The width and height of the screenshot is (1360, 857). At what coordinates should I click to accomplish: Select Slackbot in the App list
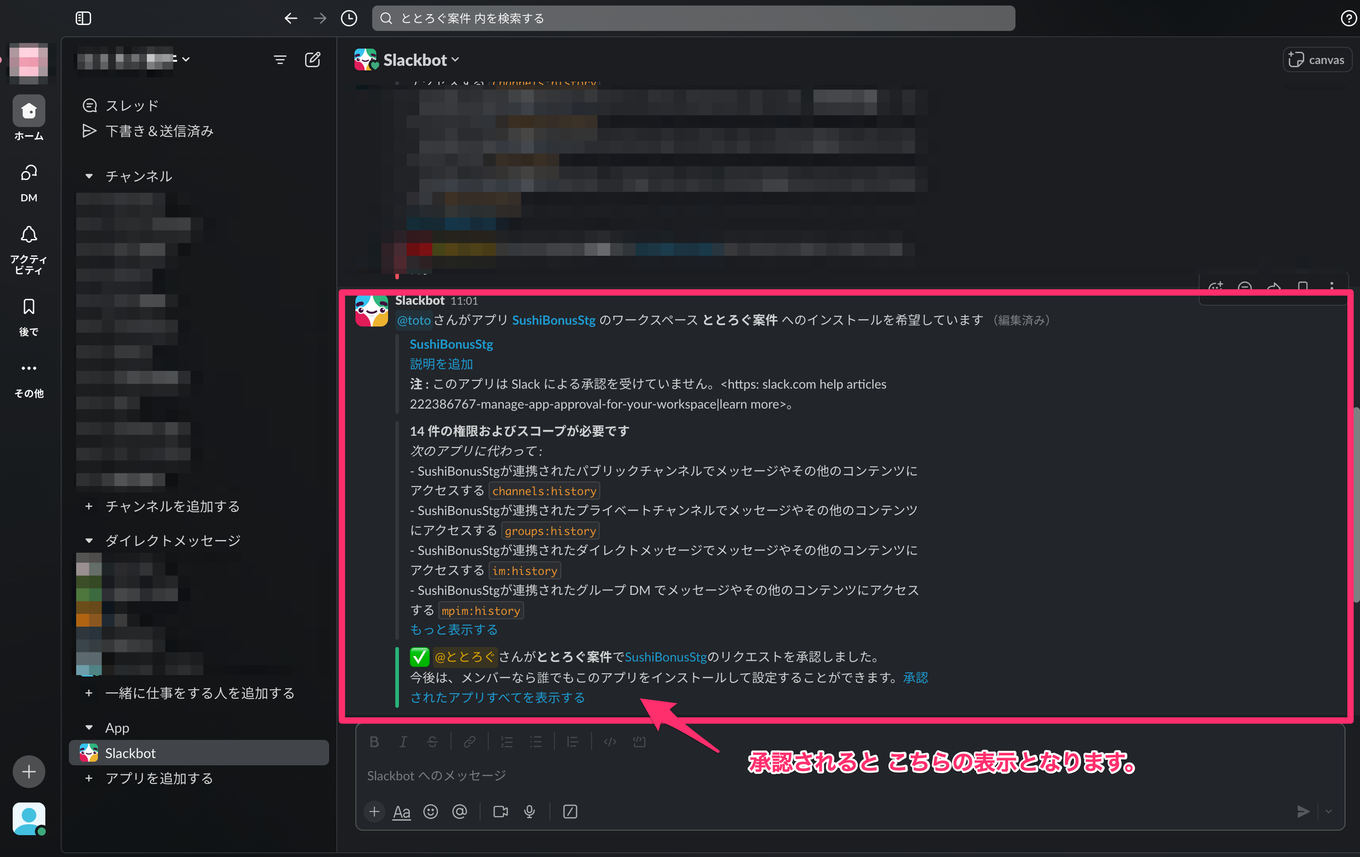coord(198,753)
